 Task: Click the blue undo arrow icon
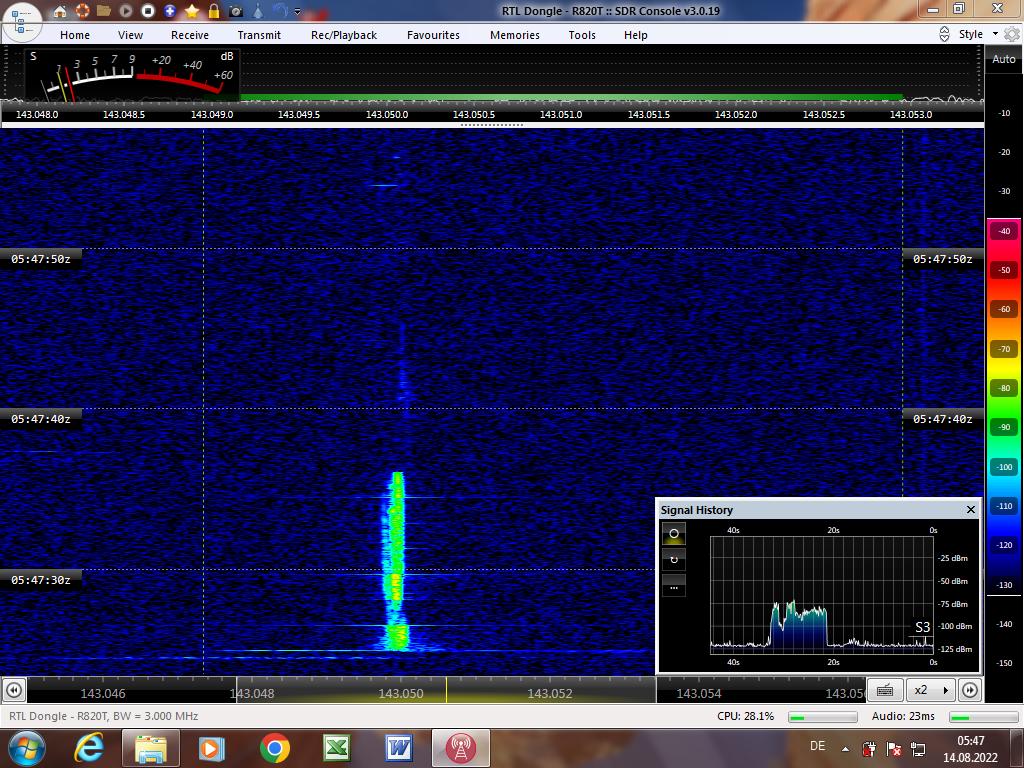(280, 10)
